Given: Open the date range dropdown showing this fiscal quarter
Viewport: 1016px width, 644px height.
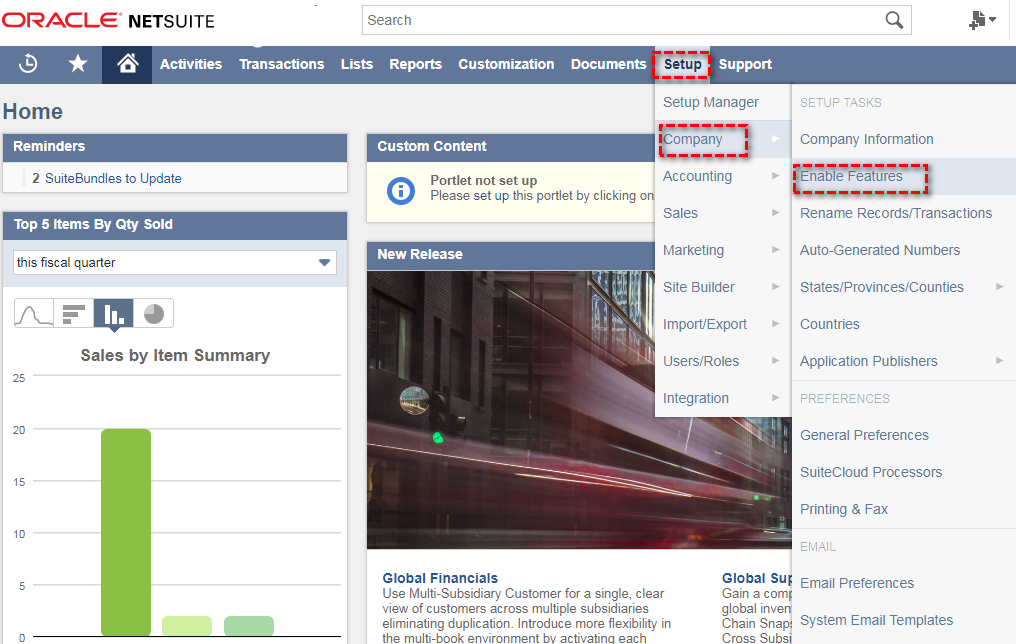Looking at the screenshot, I should click(322, 260).
